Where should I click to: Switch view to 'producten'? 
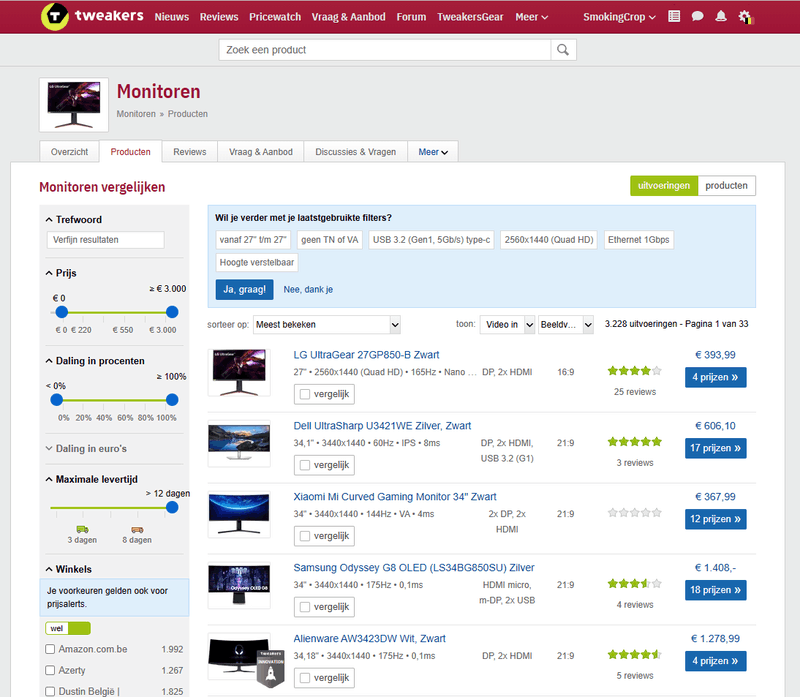pos(727,186)
